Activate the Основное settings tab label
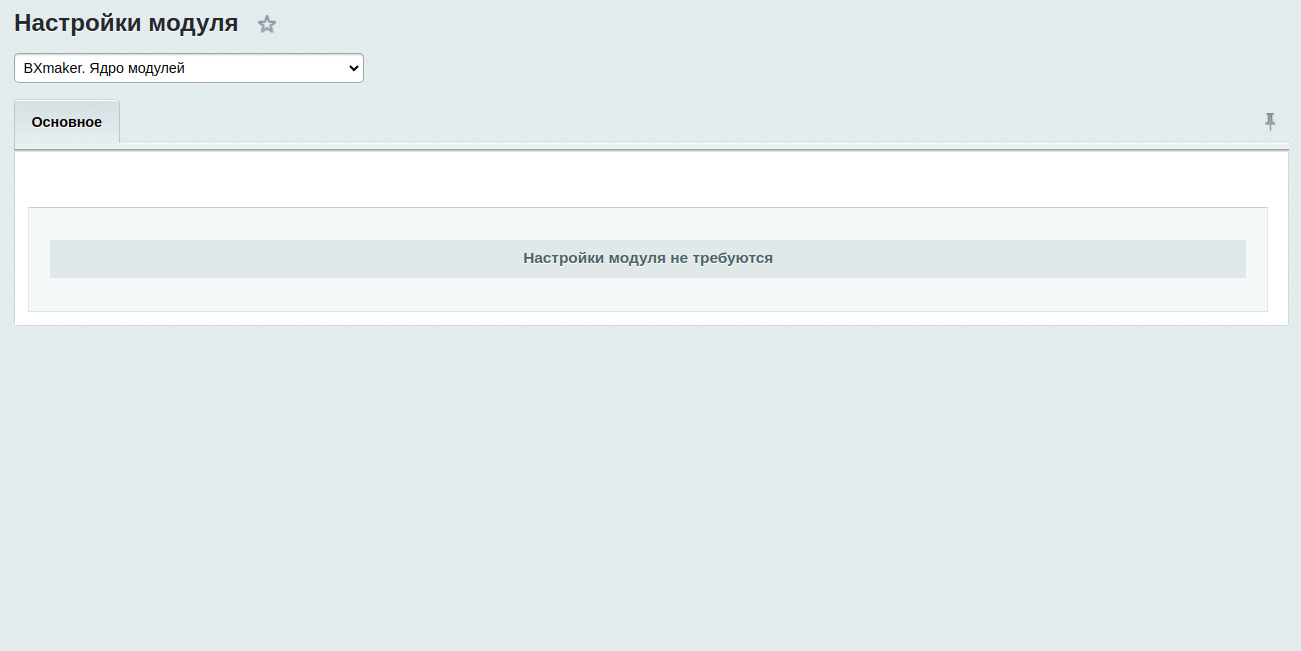 [67, 122]
